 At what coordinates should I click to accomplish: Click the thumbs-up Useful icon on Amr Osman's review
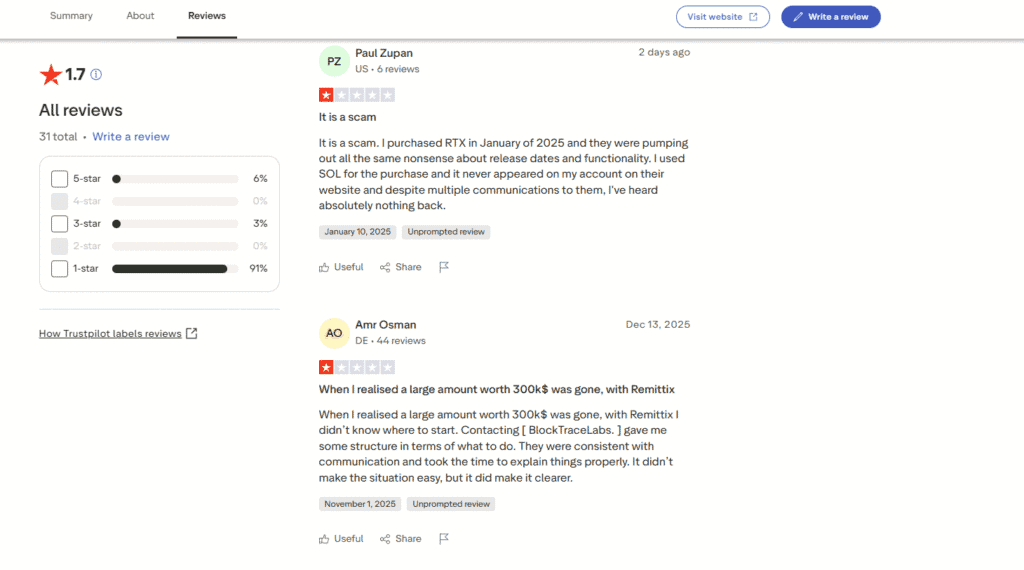click(324, 539)
